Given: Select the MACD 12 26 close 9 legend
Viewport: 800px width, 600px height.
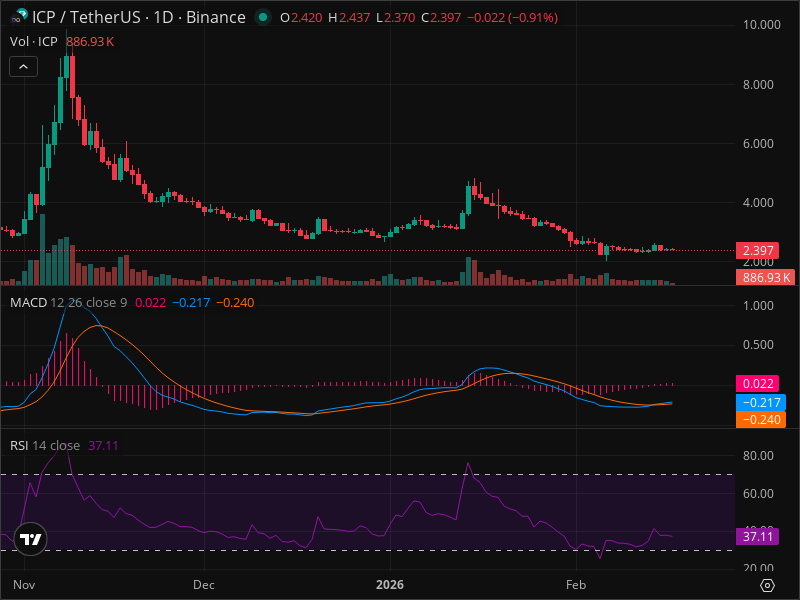Looking at the screenshot, I should click(x=68, y=303).
